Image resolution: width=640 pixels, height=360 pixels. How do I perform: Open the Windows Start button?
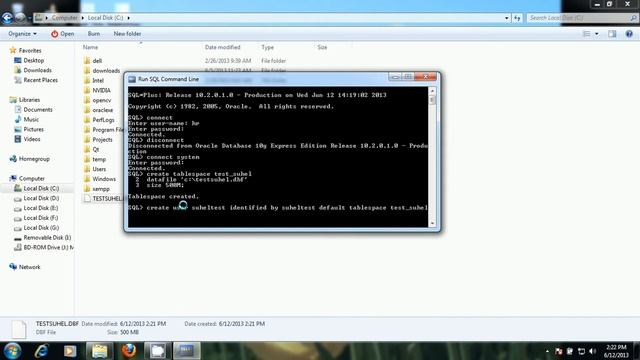tap(12, 351)
